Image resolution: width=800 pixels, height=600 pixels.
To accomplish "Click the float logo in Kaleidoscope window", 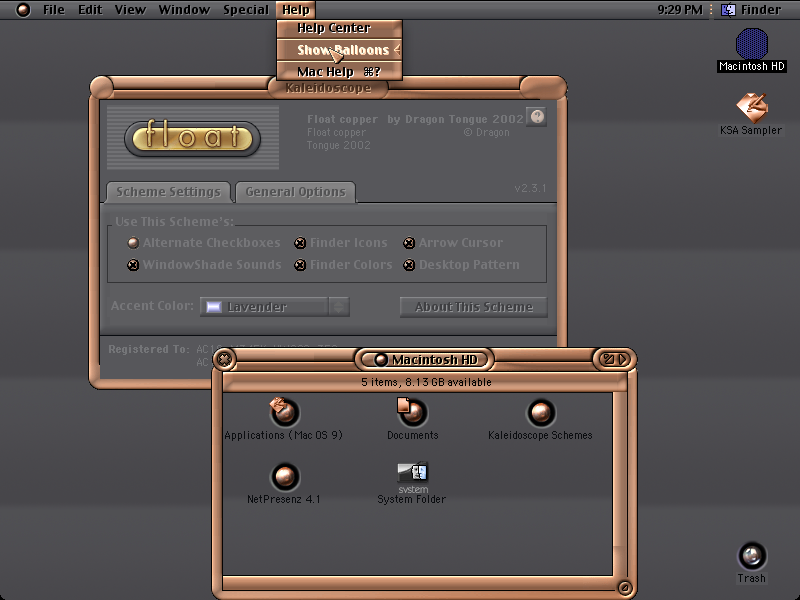I will [193, 138].
